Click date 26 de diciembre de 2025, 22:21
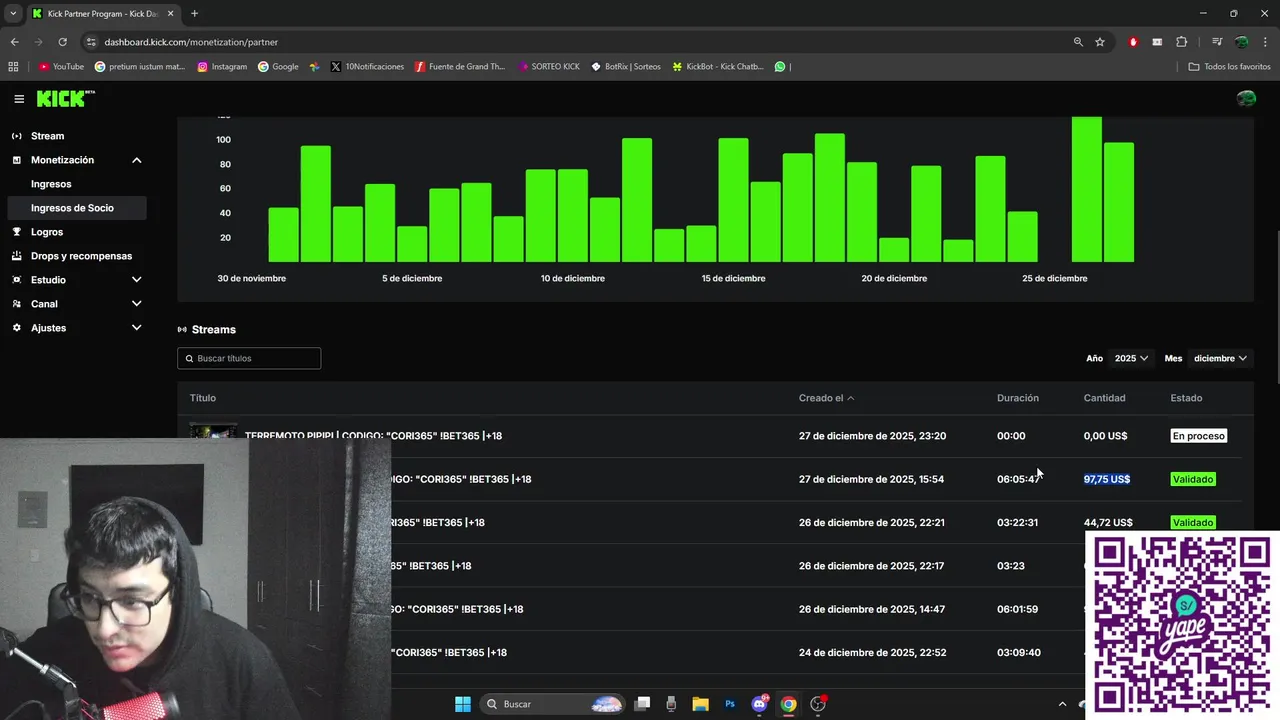Screen dimensions: 1280x720 pos(871,522)
